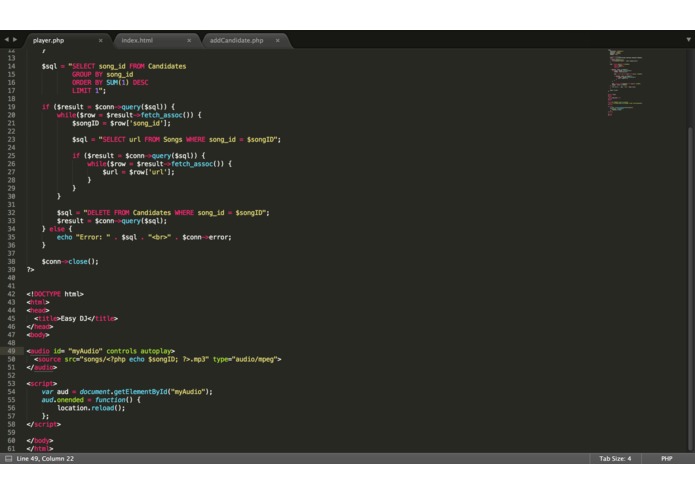Go to the previous tab with the left arrow
Viewport: 695px width, 494px height.
(6, 39)
